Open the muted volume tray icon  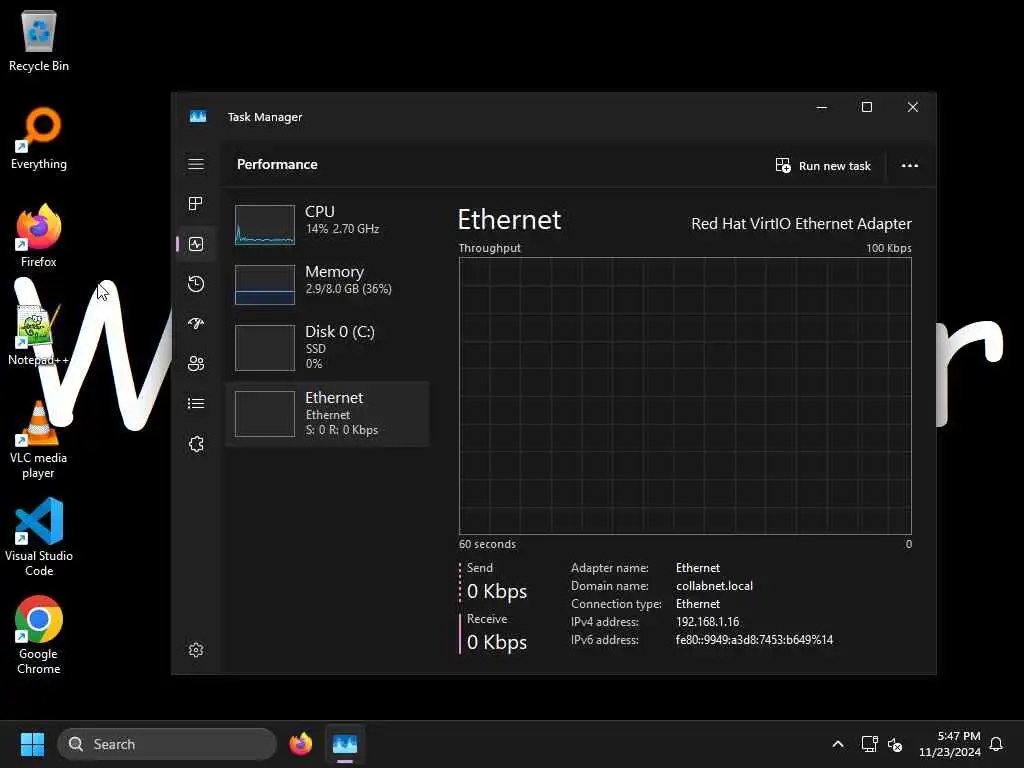[895, 744]
